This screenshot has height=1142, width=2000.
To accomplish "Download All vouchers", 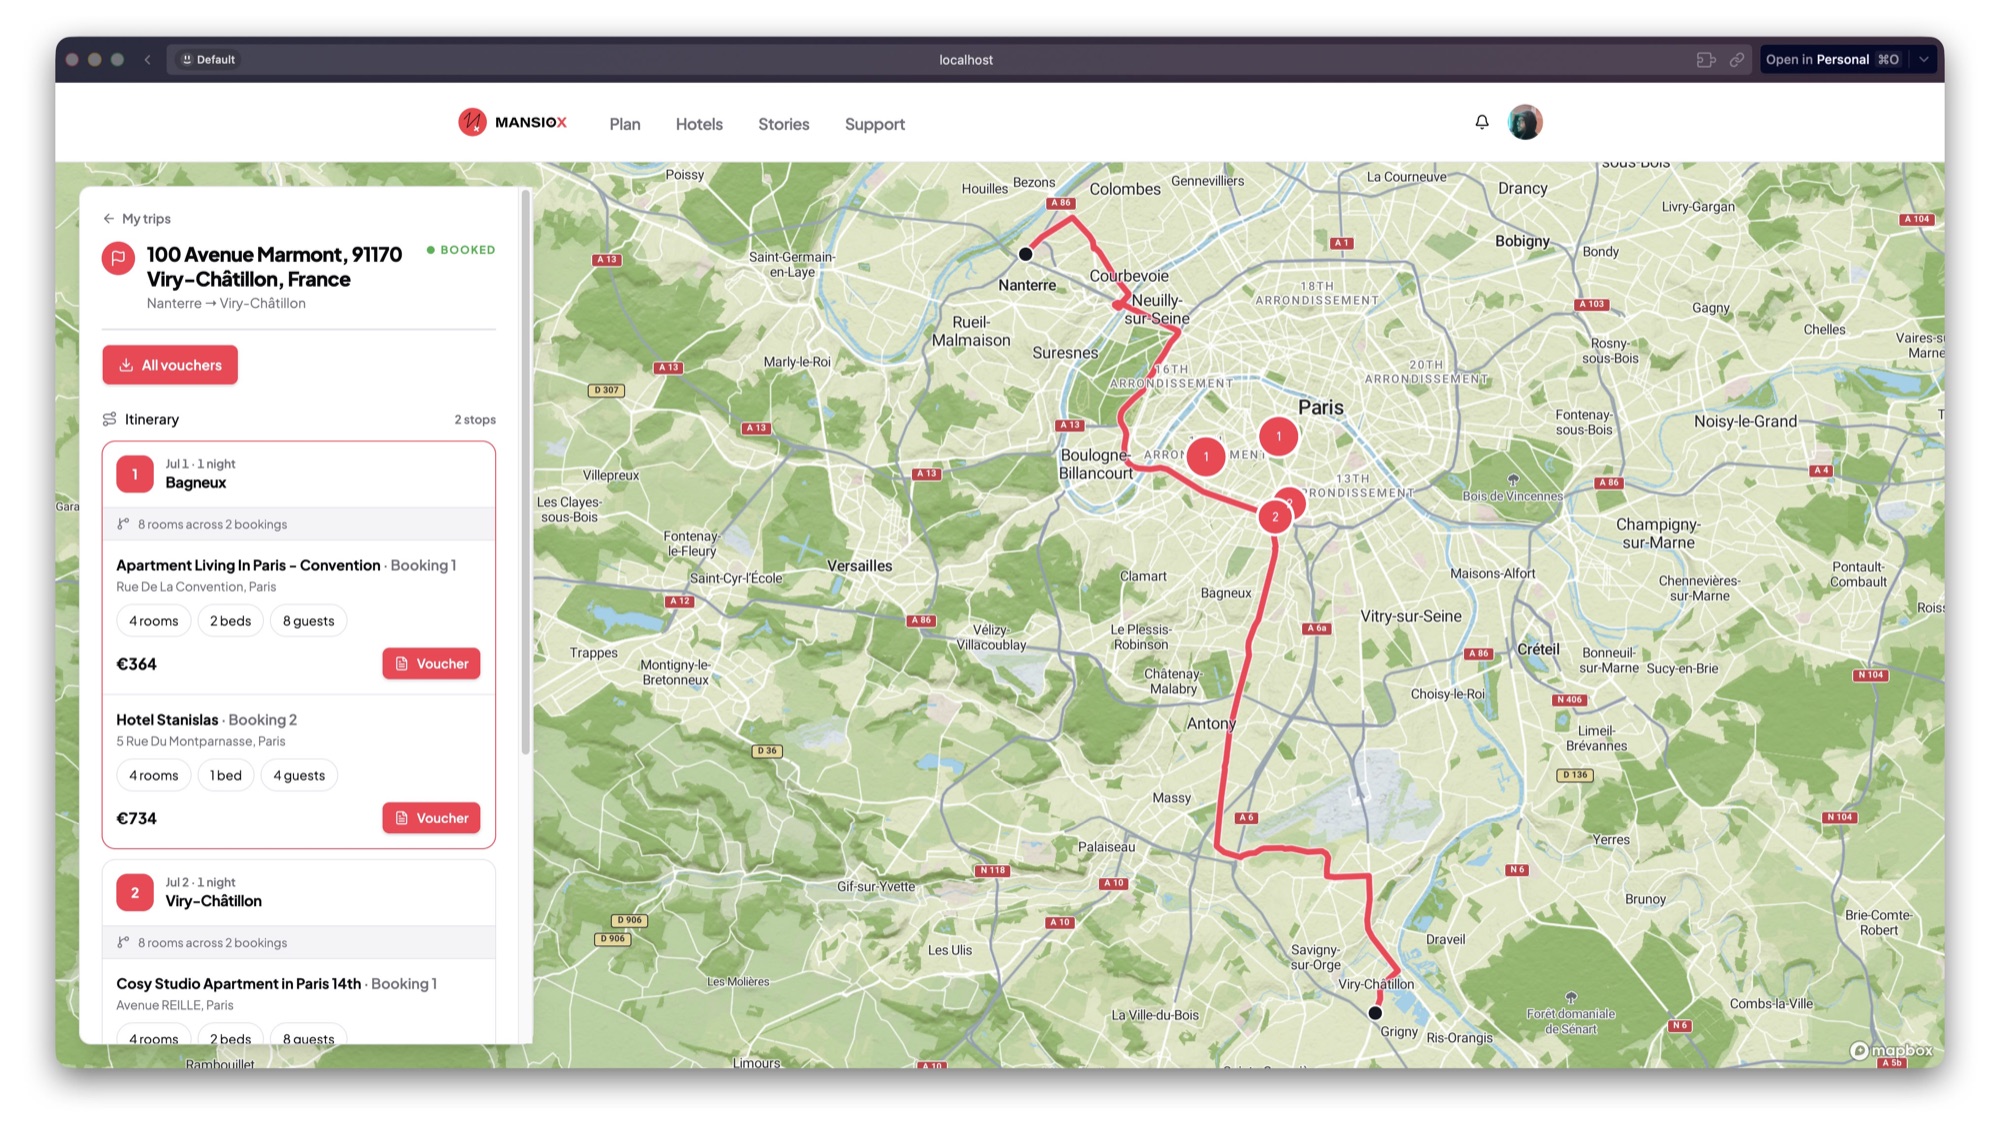I will [x=170, y=365].
